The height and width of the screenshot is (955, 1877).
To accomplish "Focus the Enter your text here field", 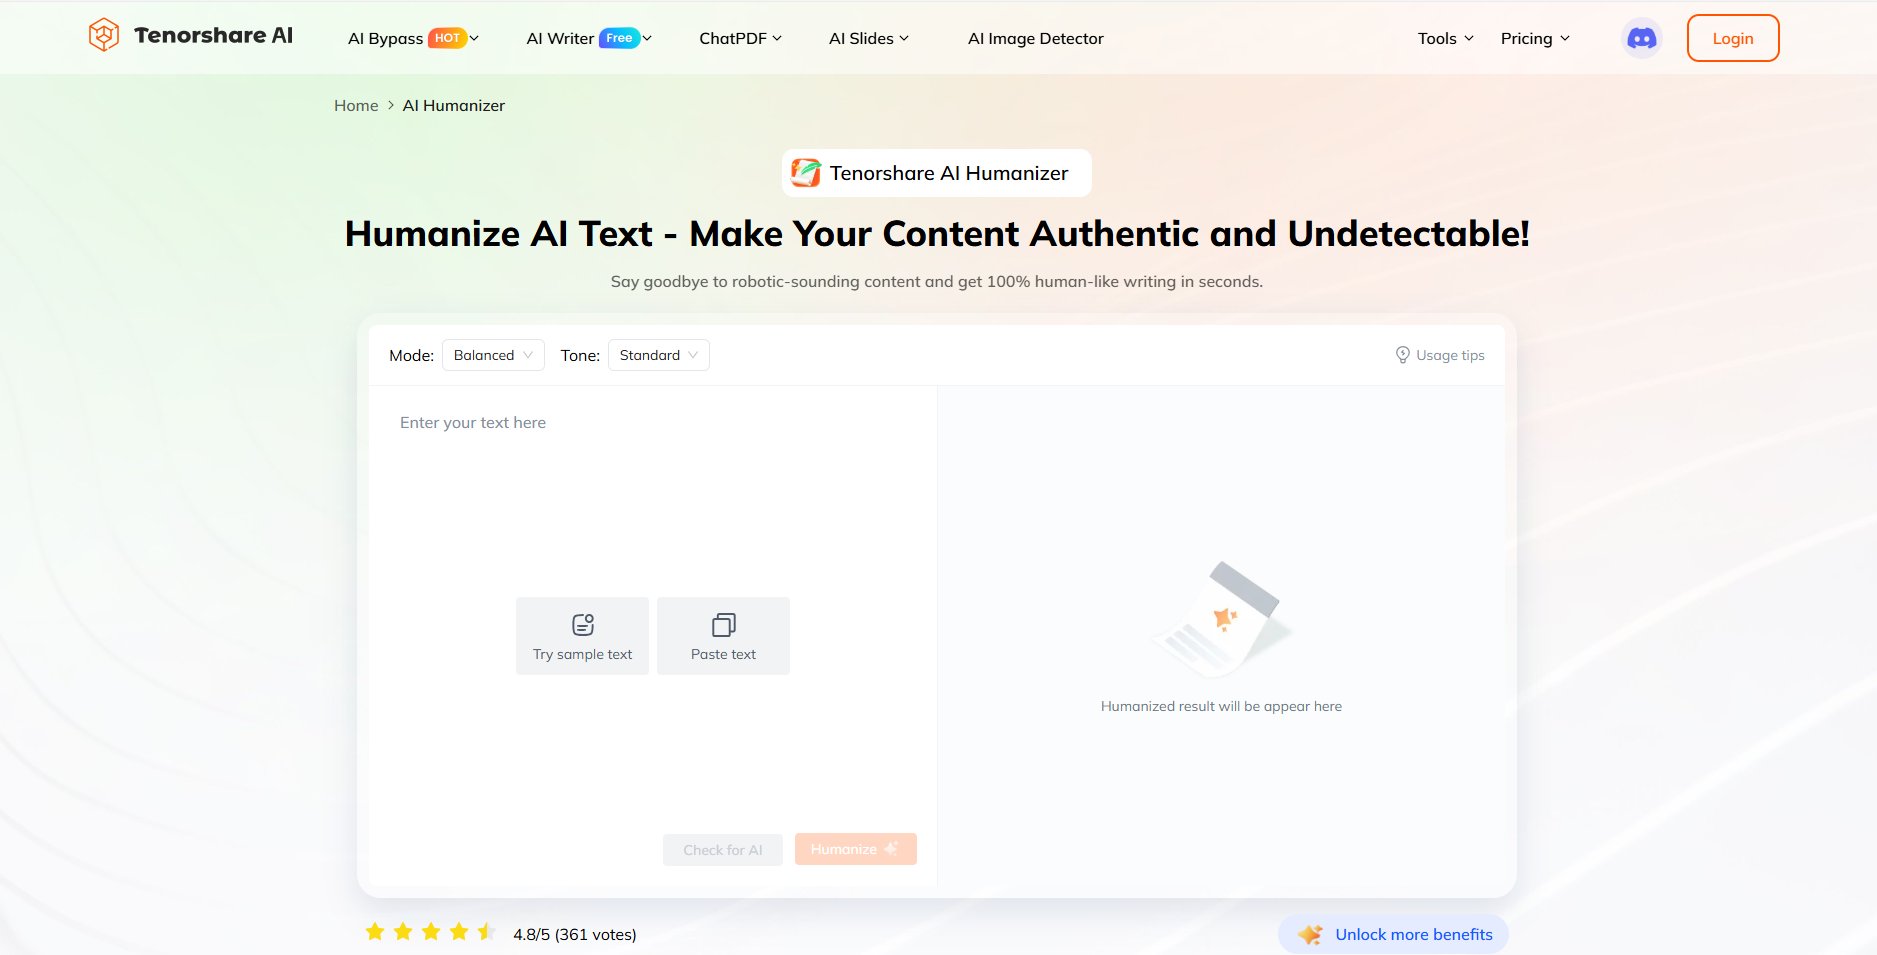I will click(x=650, y=480).
